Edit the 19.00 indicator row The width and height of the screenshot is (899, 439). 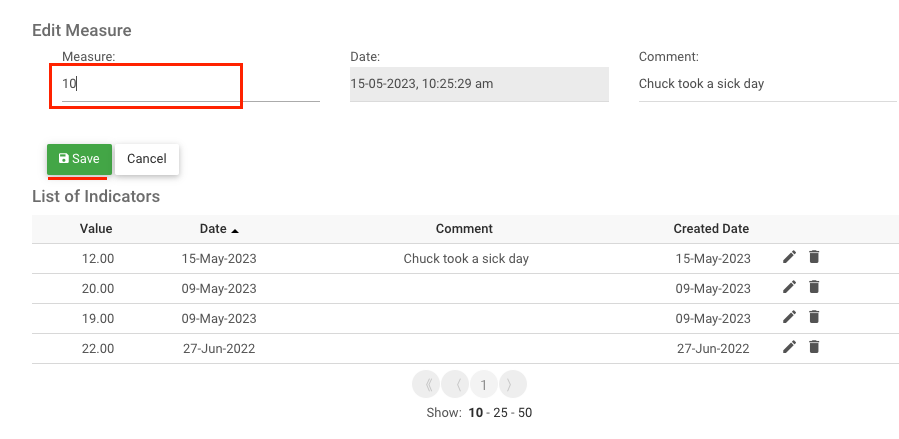tap(789, 318)
